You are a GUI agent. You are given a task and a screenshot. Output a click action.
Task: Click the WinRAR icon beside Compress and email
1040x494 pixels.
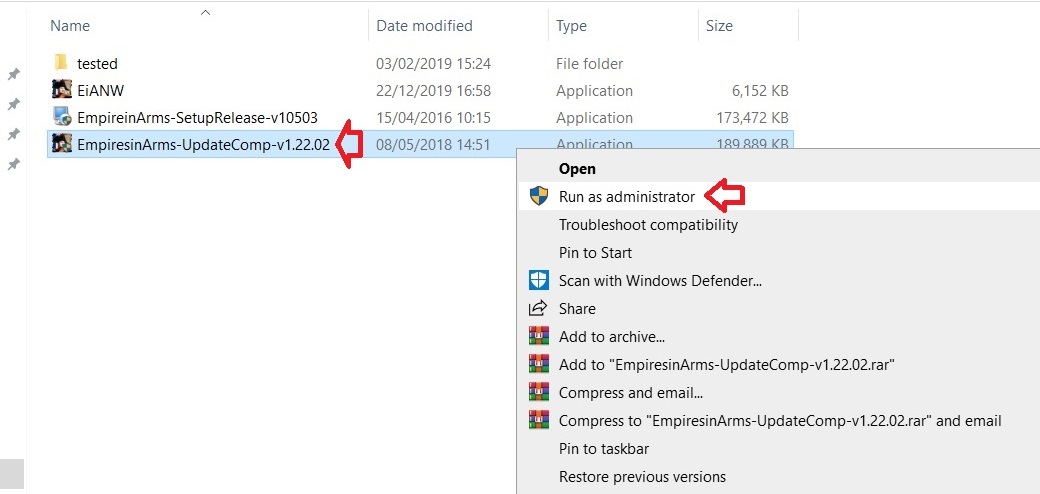click(x=539, y=392)
